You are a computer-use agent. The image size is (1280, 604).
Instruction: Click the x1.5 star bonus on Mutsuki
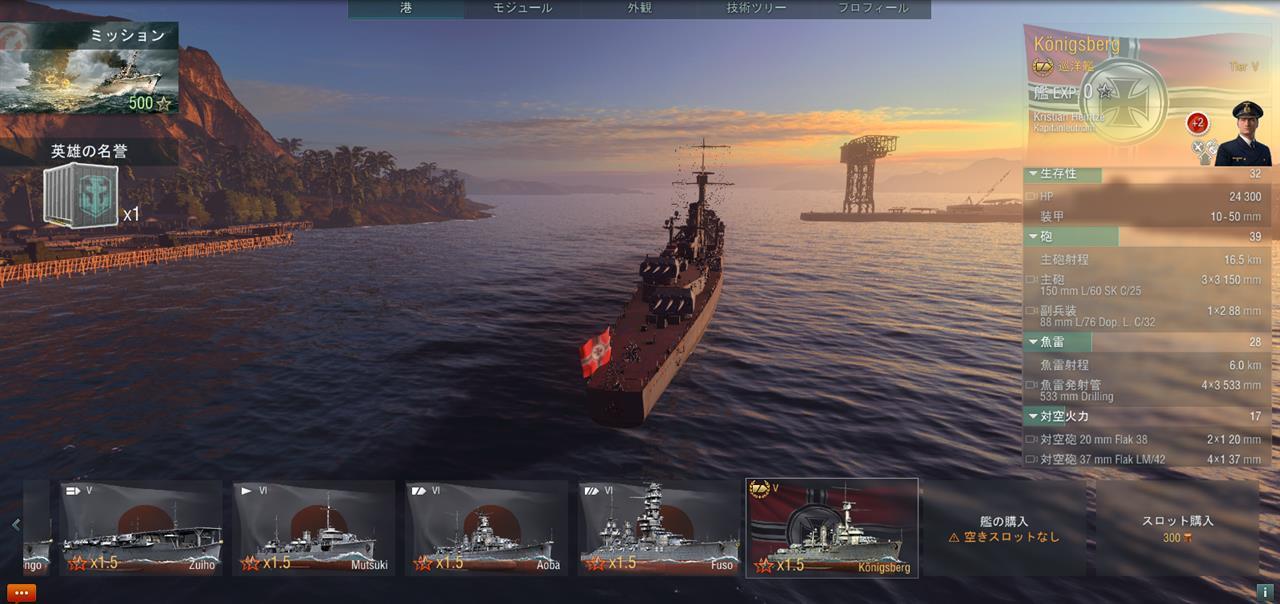pyautogui.click(x=266, y=563)
